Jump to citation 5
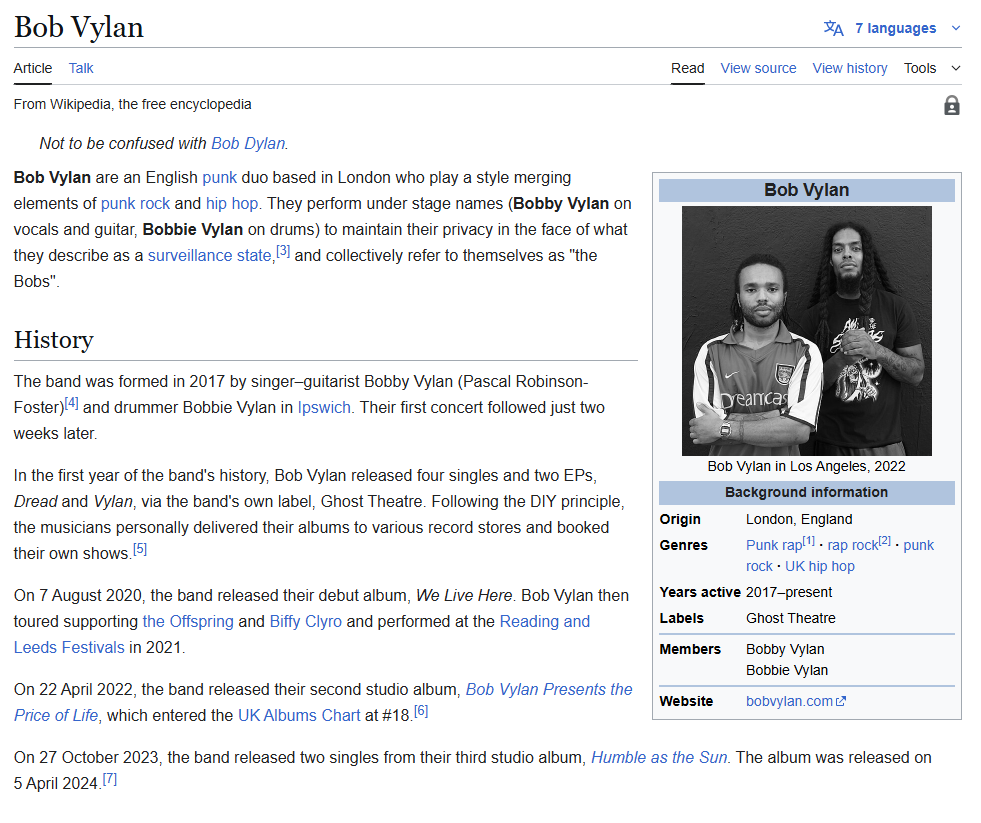The width and height of the screenshot is (981, 823). click(140, 549)
